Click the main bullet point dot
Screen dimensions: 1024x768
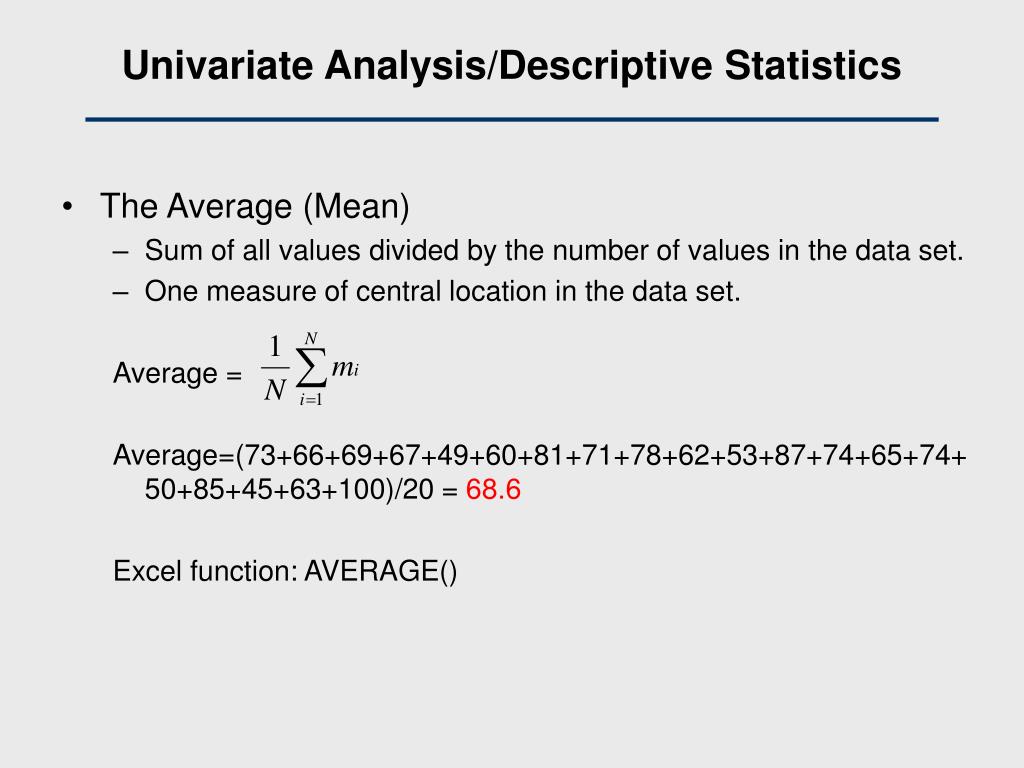(67, 207)
